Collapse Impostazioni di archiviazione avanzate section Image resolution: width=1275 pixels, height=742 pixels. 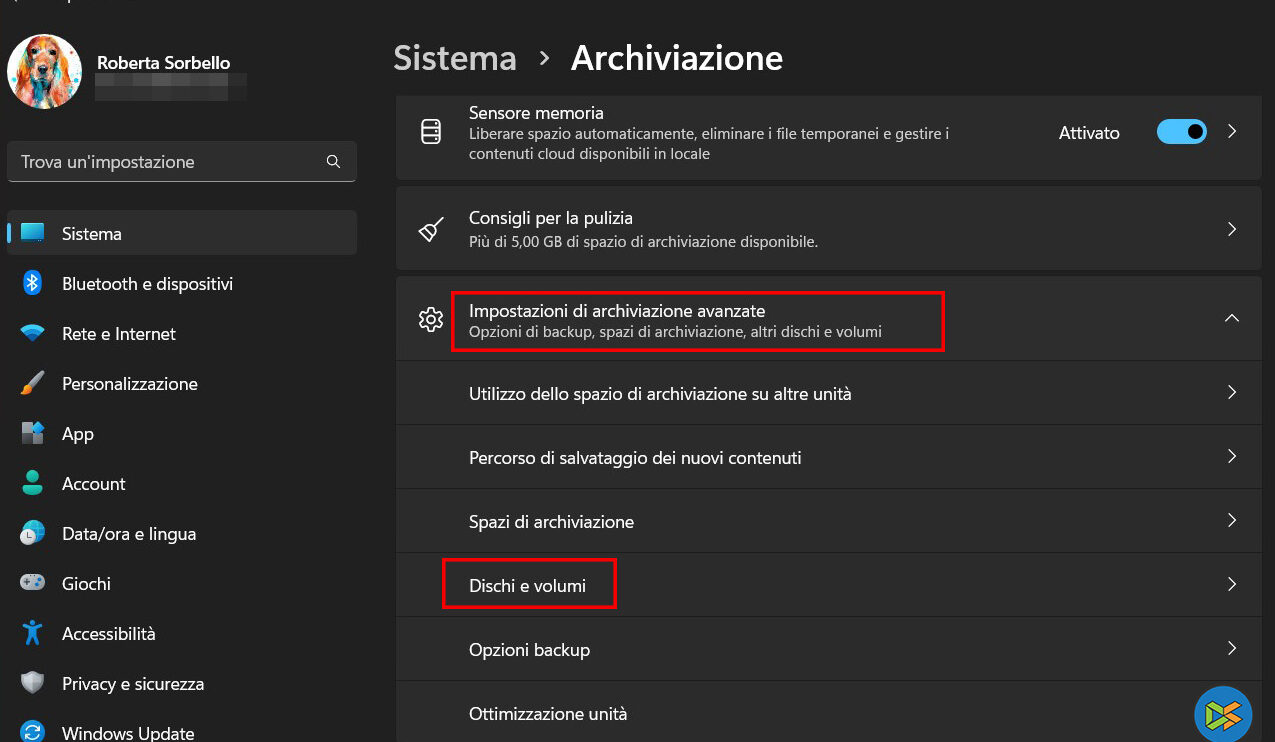pyautogui.click(x=1232, y=318)
